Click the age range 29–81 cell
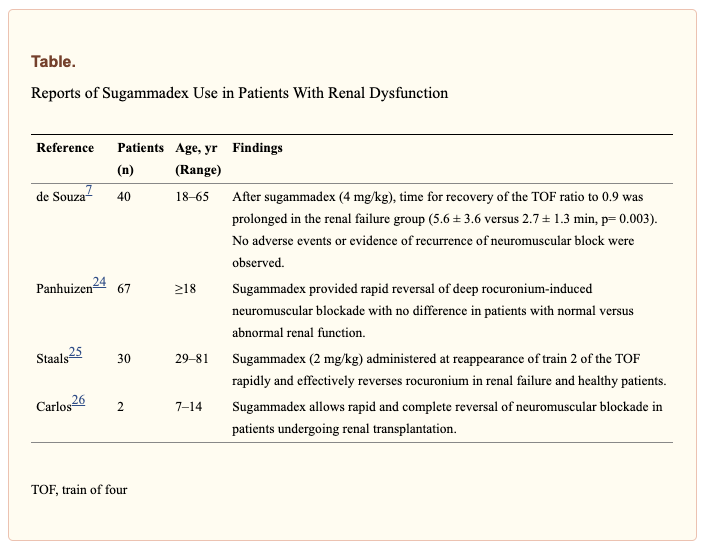 [x=191, y=358]
